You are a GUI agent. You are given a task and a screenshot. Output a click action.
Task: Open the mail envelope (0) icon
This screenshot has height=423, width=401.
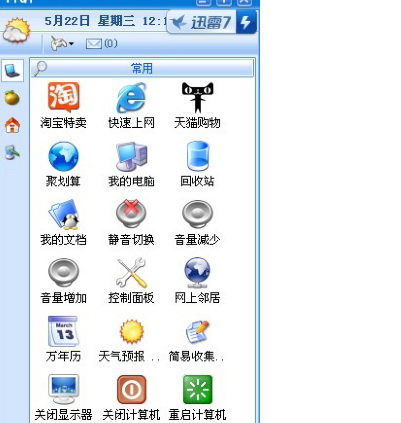tap(94, 44)
